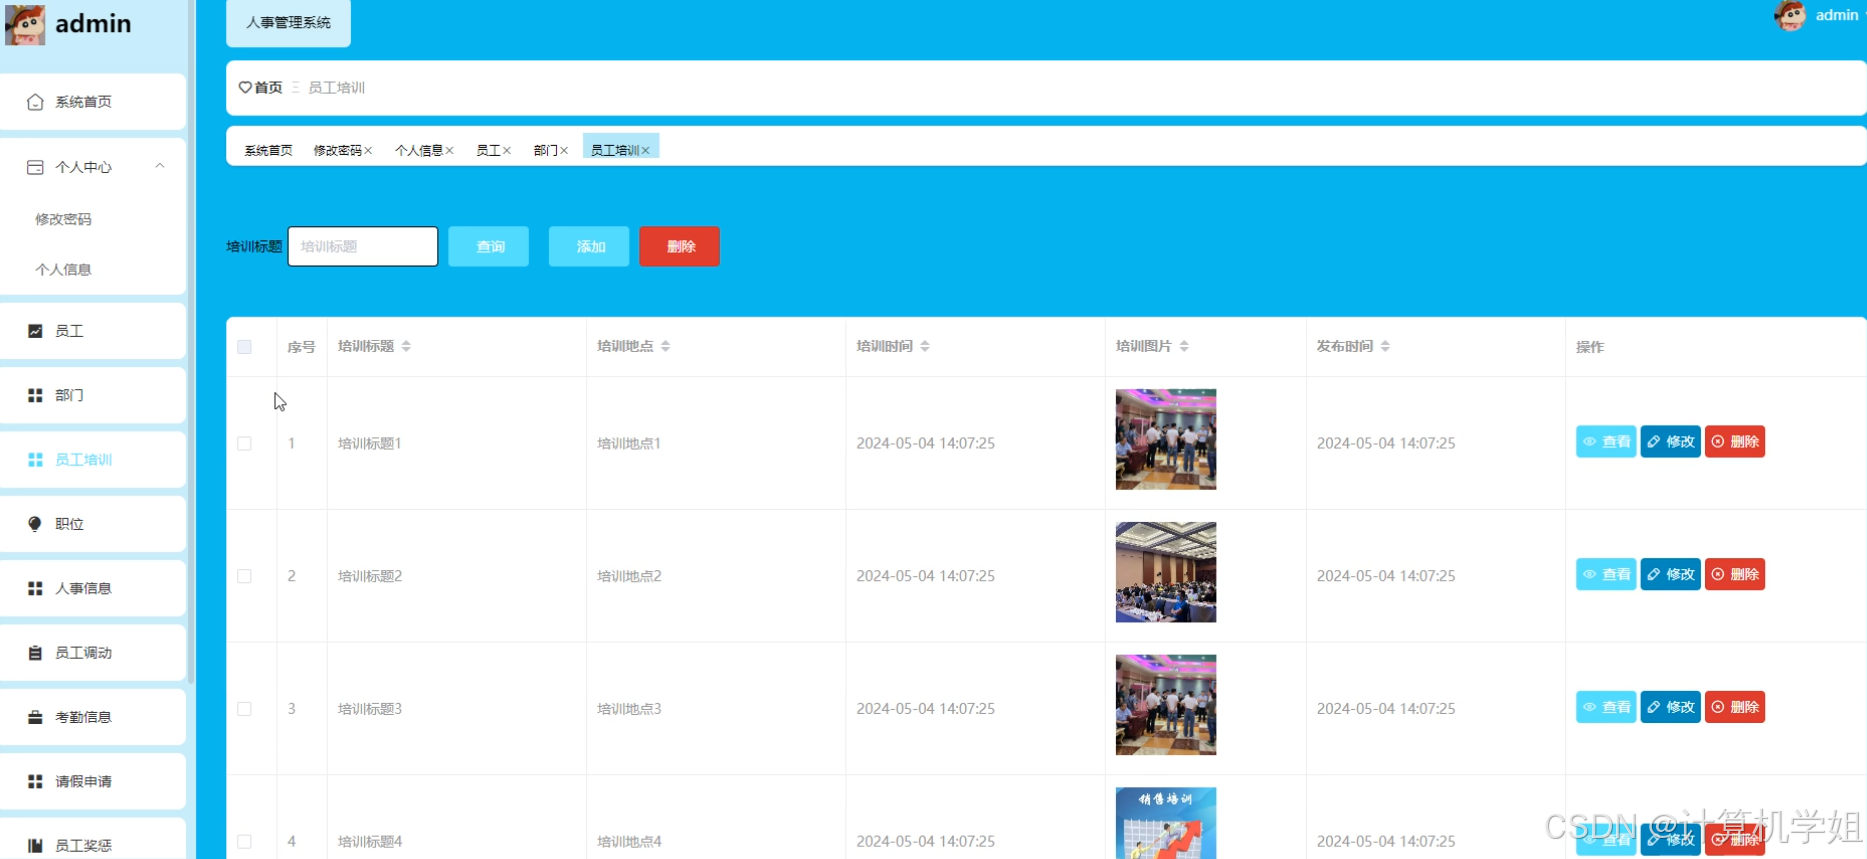Viewport: 1867px width, 859px height.
Task: Click the heart icon beside 首页 breadcrumb
Action: coord(245,87)
